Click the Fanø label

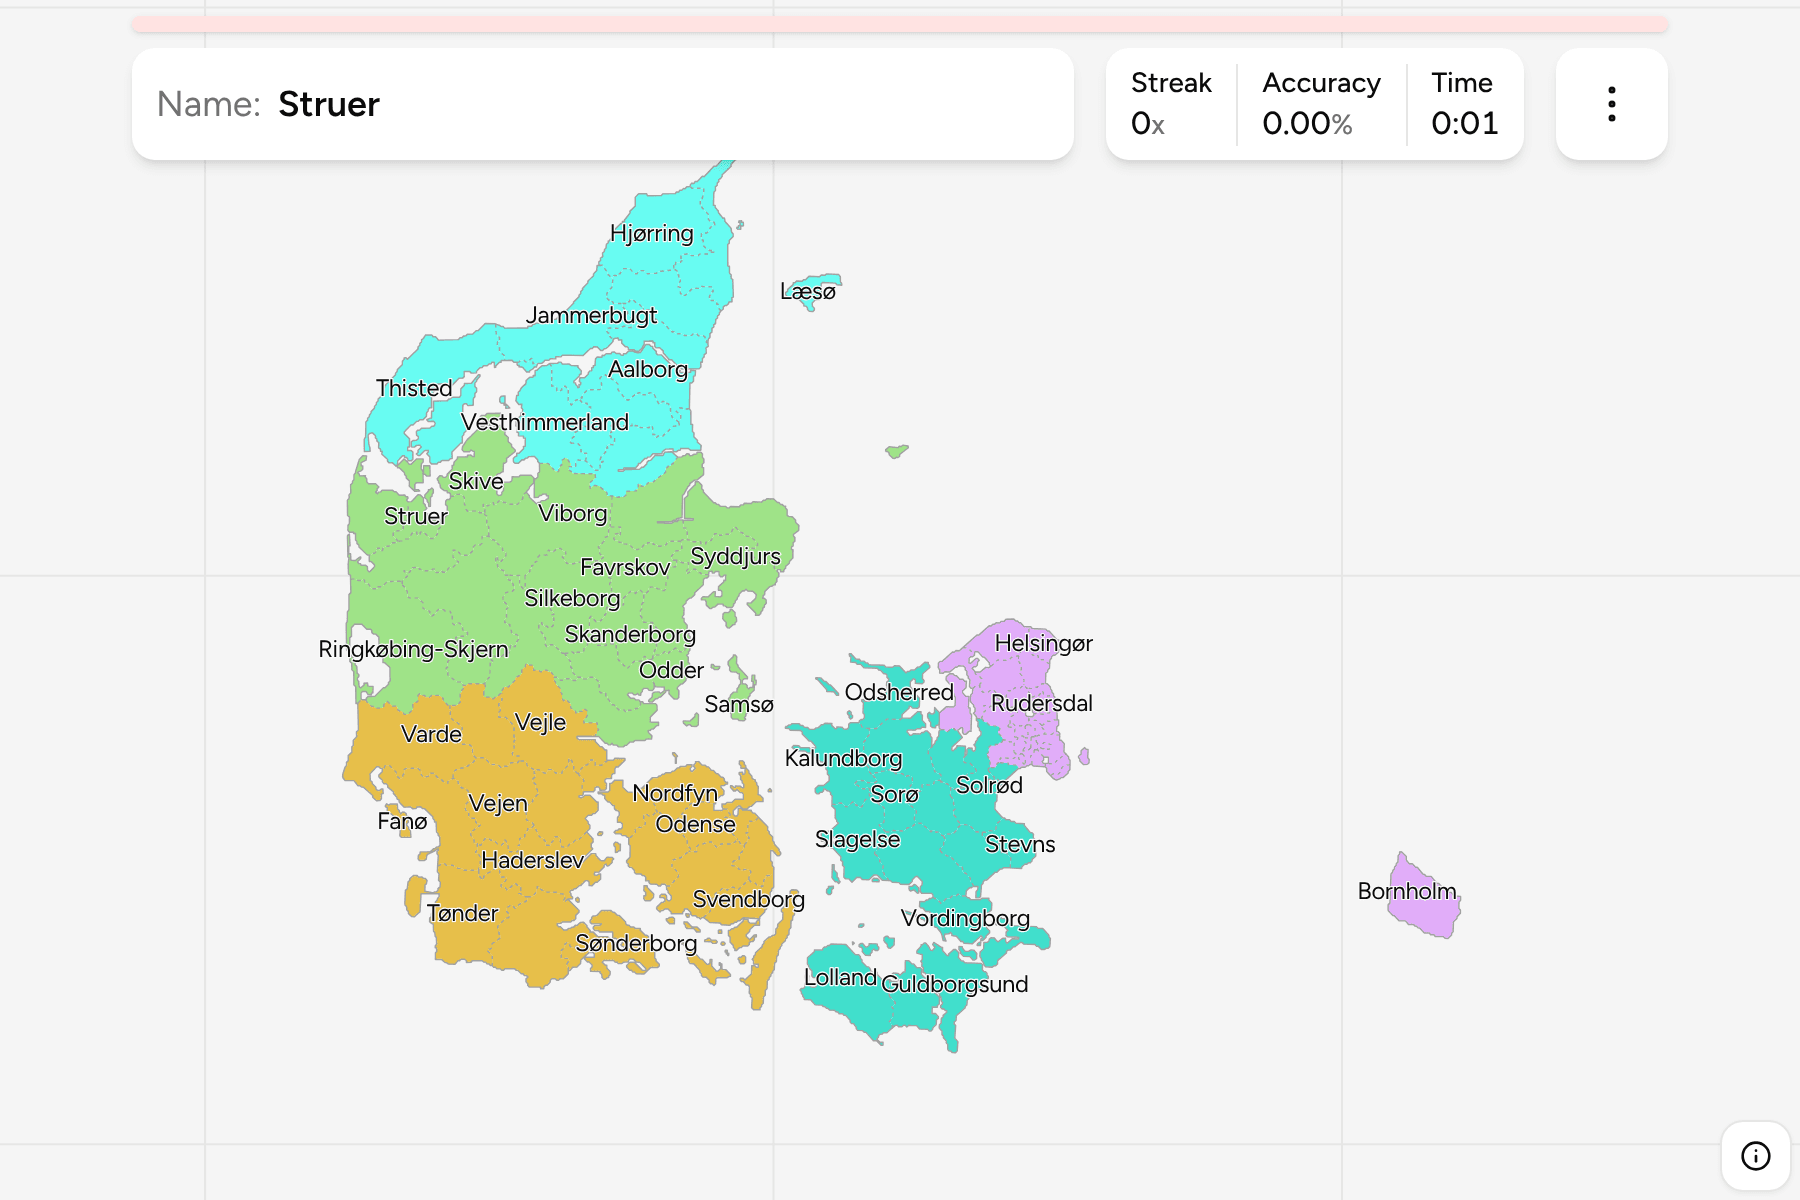pos(402,821)
